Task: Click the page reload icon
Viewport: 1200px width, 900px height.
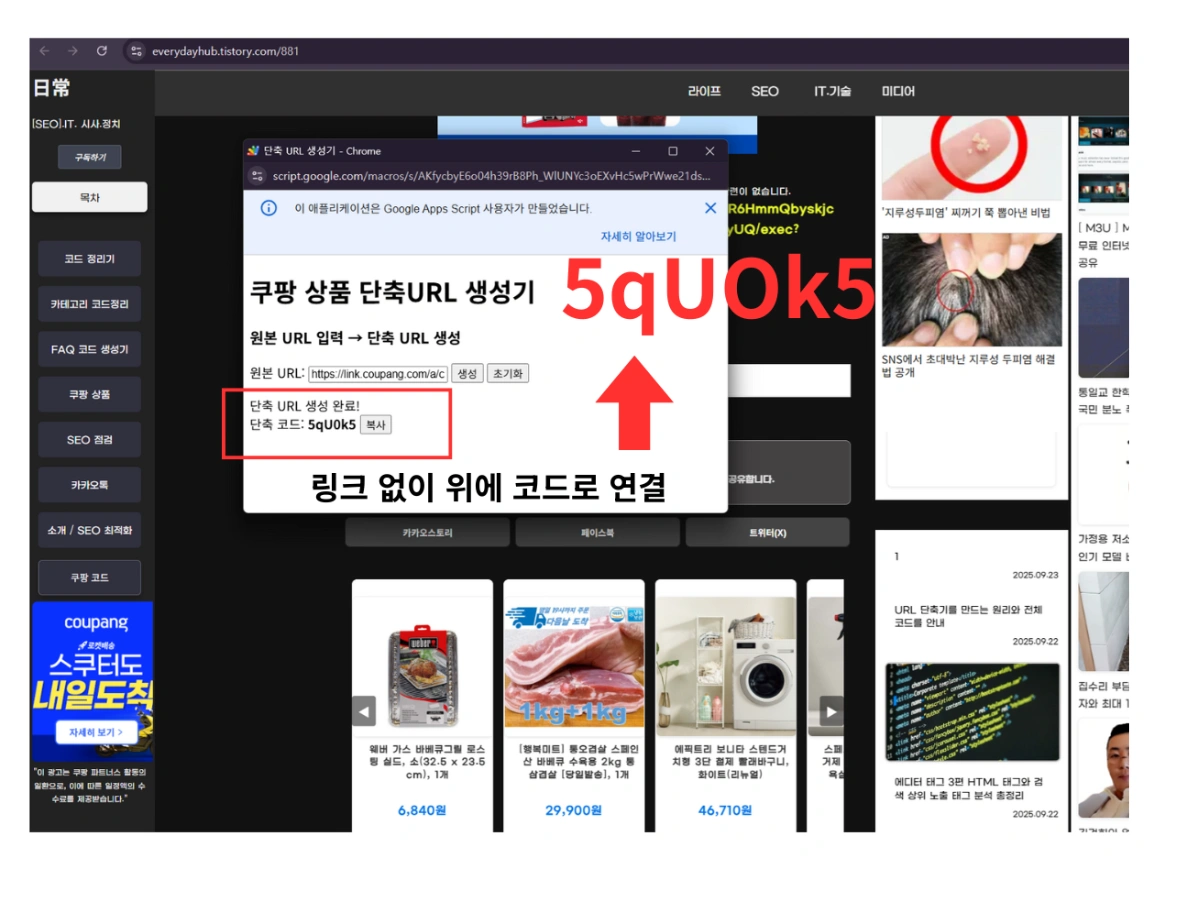Action: point(103,51)
